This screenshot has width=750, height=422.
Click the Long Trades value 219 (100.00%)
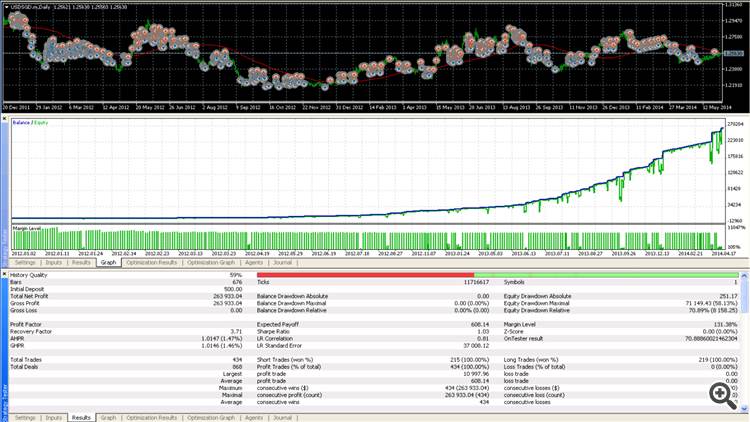(x=718, y=359)
